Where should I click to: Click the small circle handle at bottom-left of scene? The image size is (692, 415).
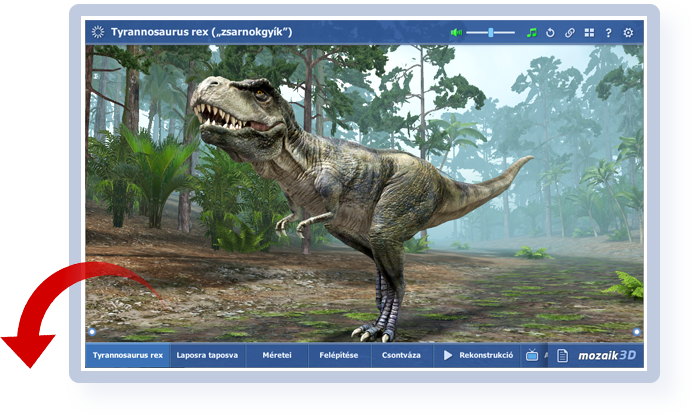point(91,332)
